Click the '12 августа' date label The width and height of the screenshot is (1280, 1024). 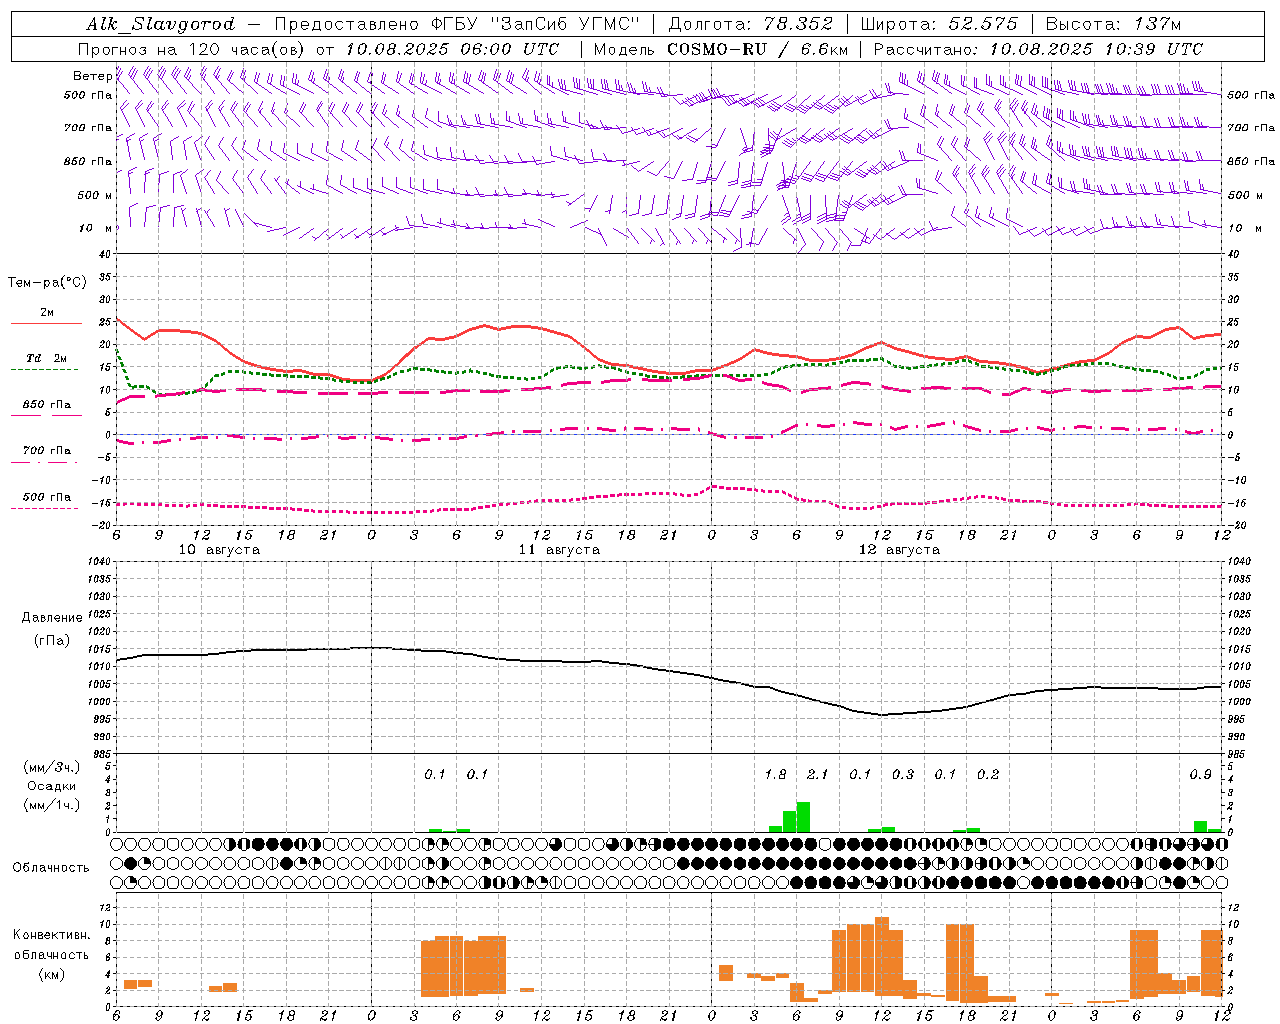(x=899, y=550)
